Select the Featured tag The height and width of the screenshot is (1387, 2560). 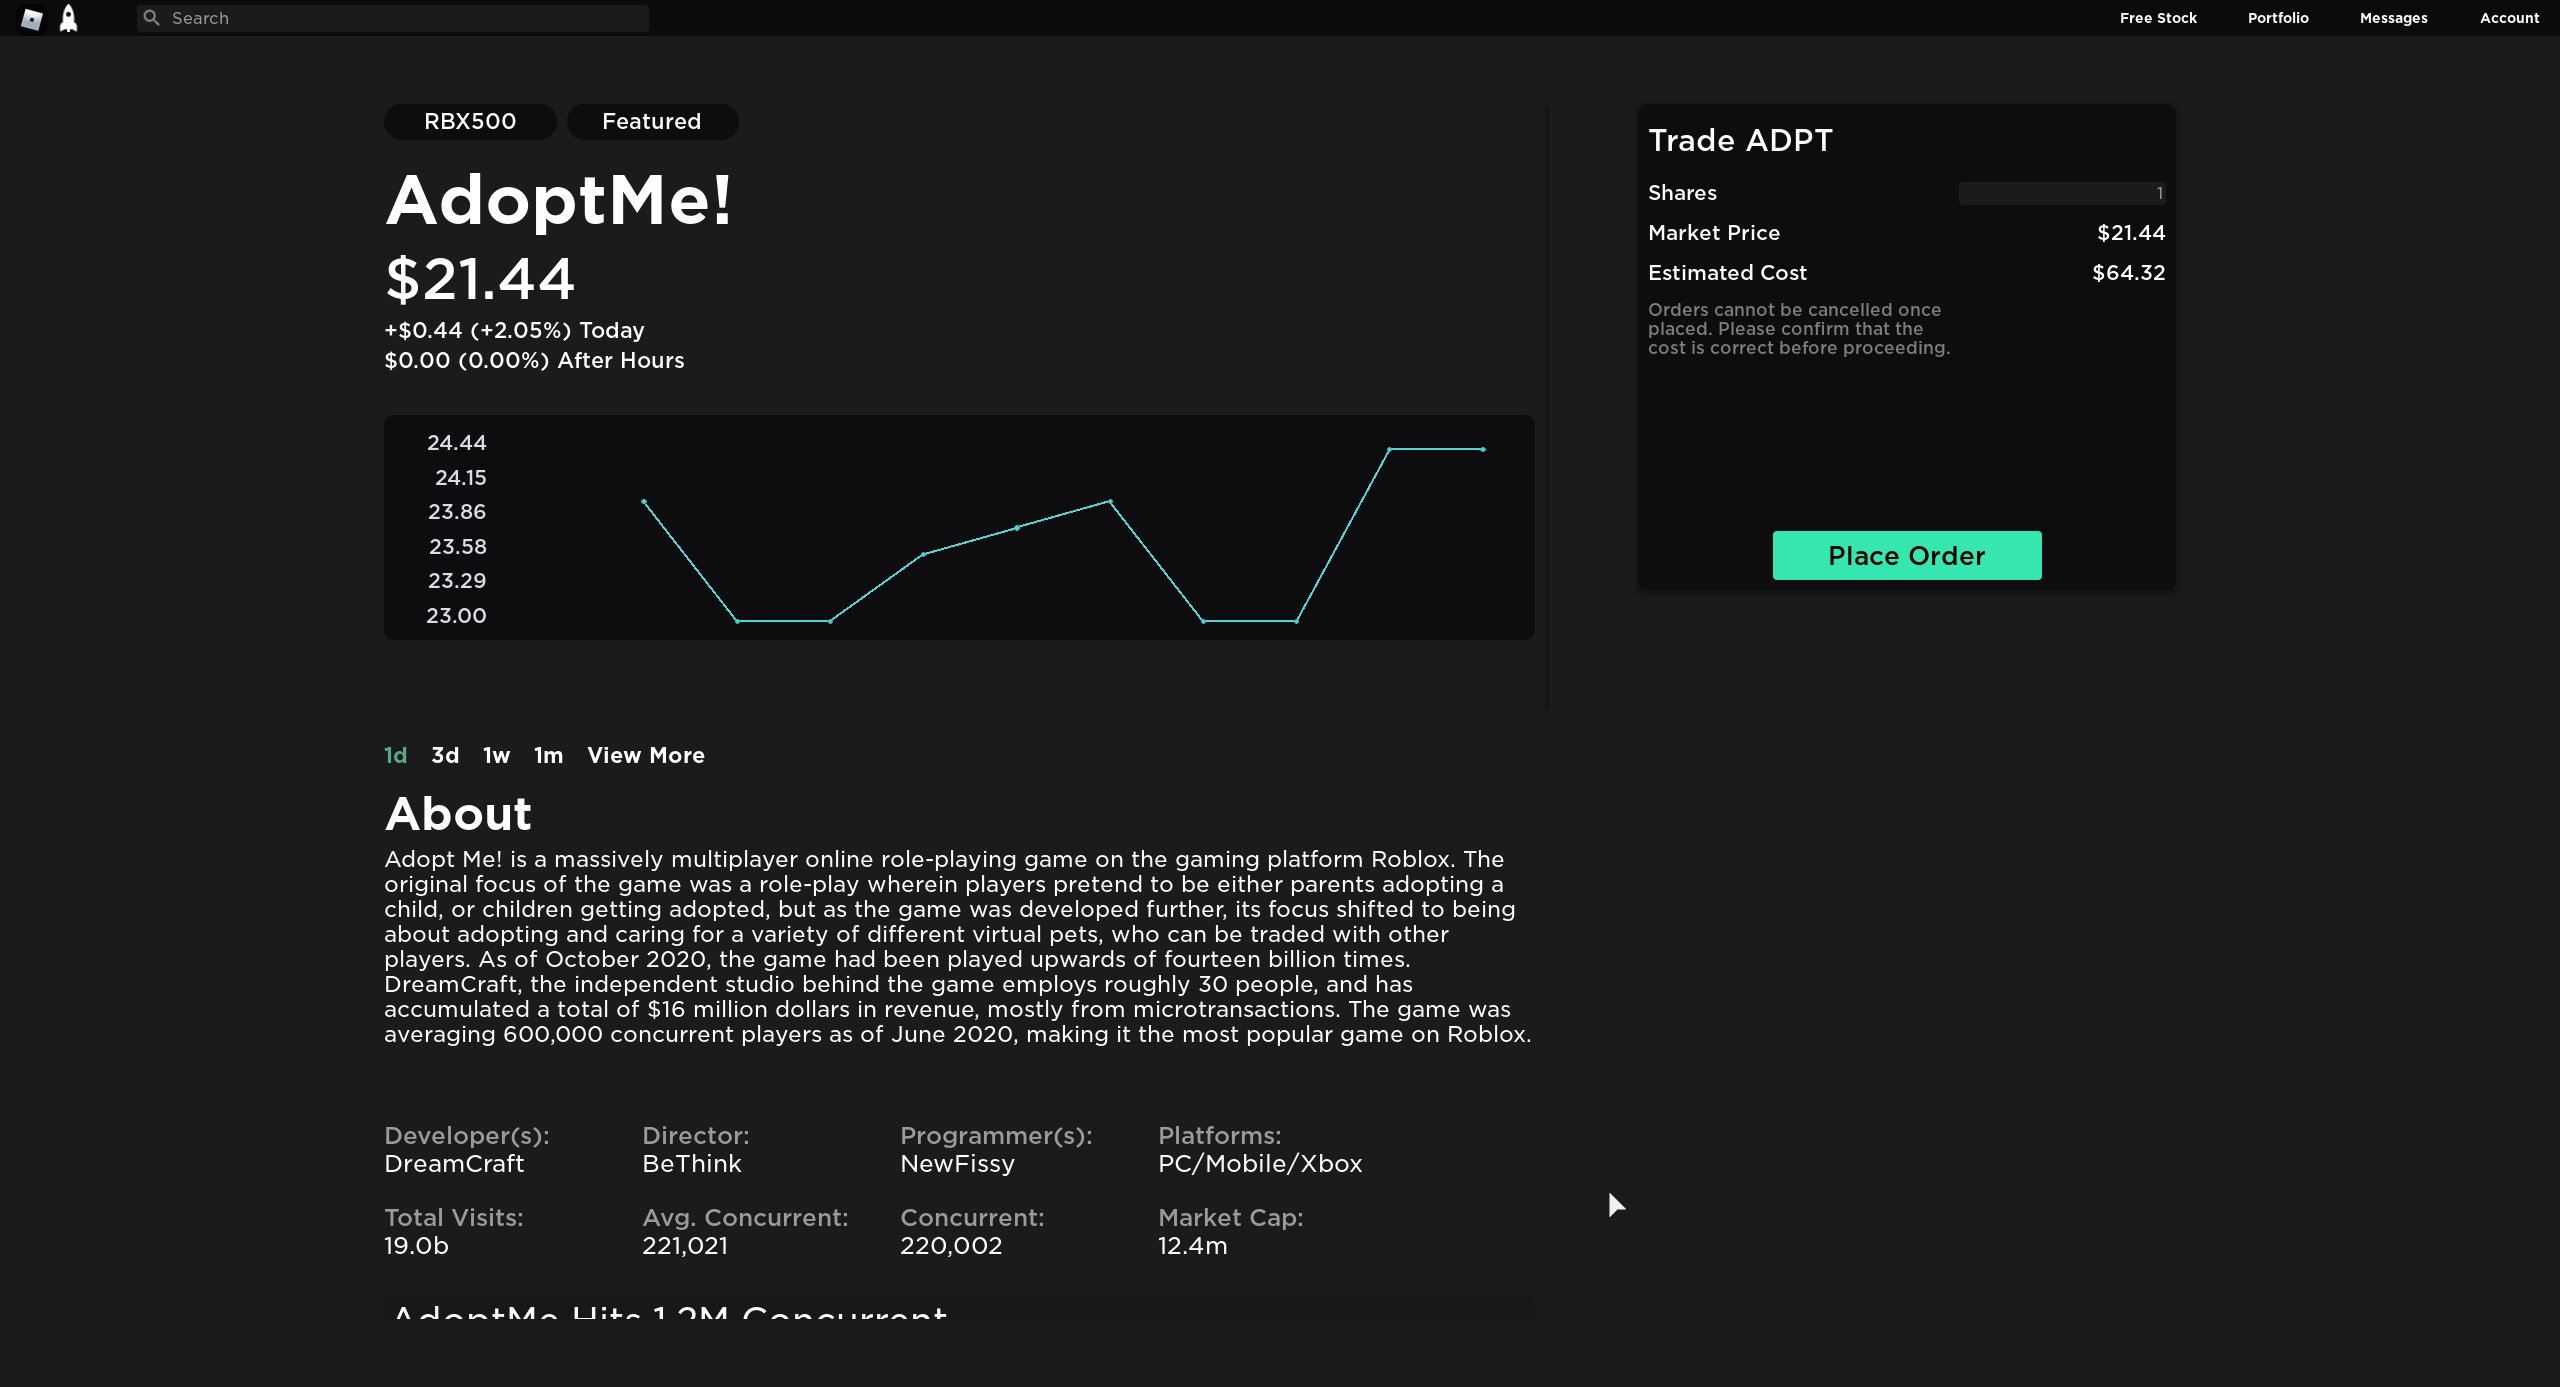(x=652, y=122)
